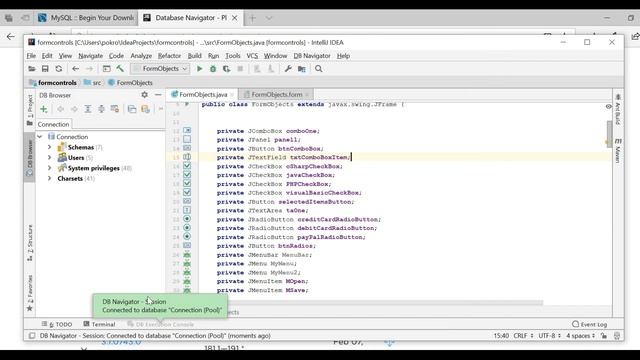Expand the Charsets node
The height and width of the screenshot is (360, 640).
click(x=49, y=178)
